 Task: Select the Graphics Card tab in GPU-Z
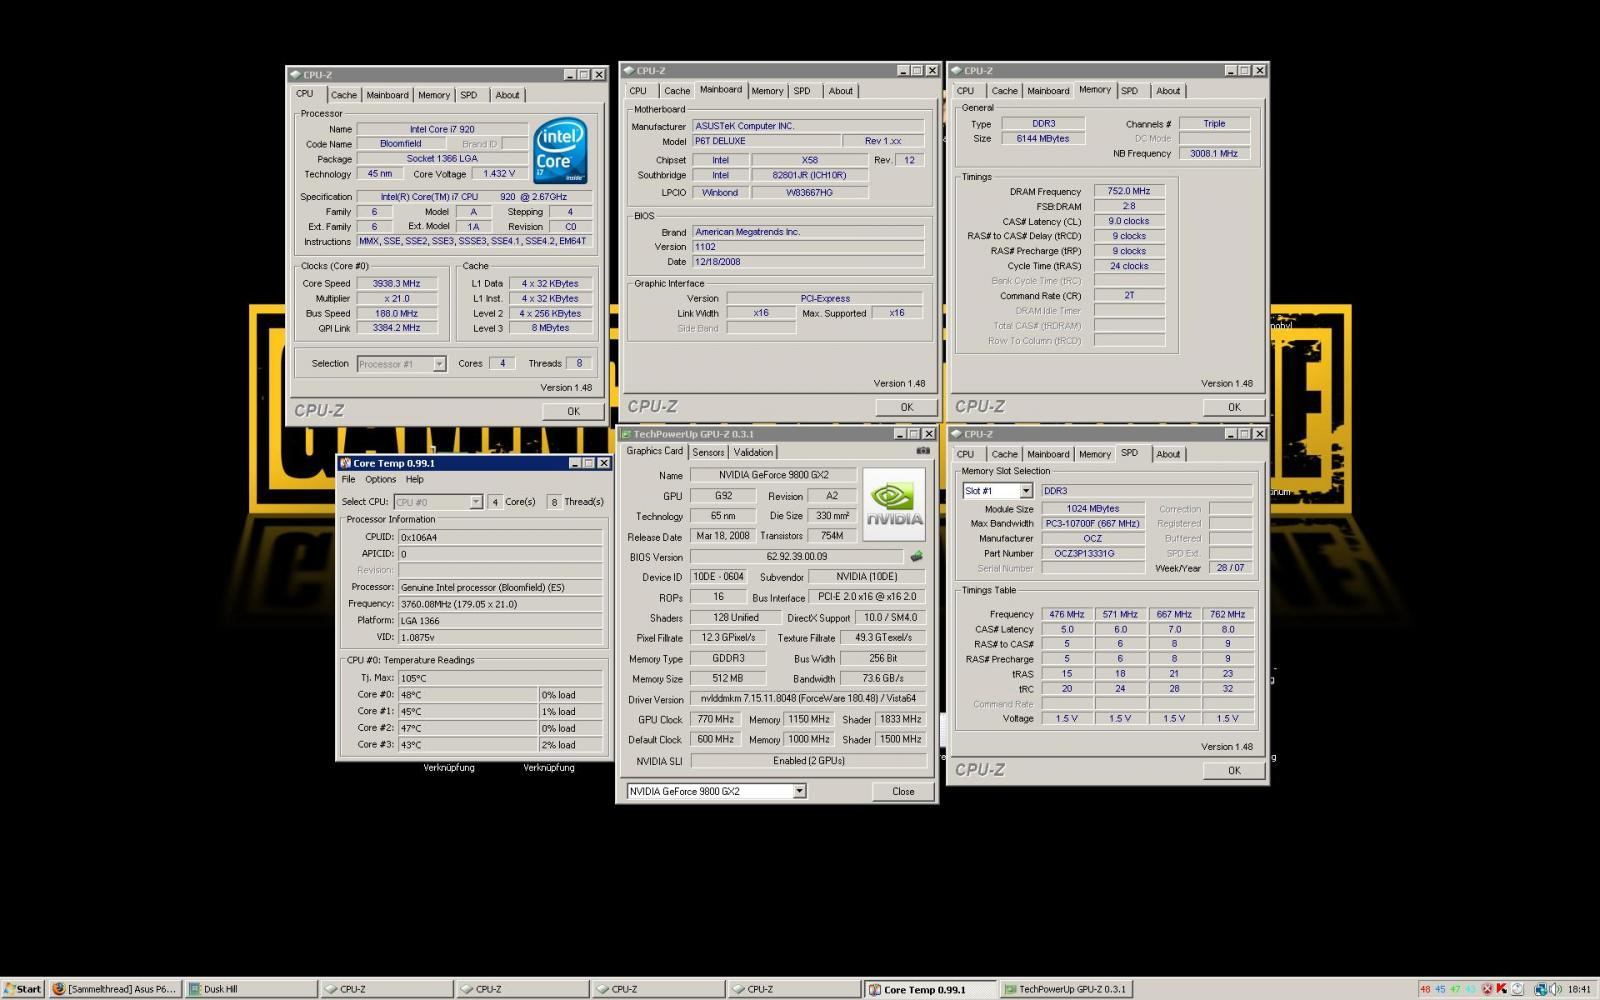[x=654, y=451]
